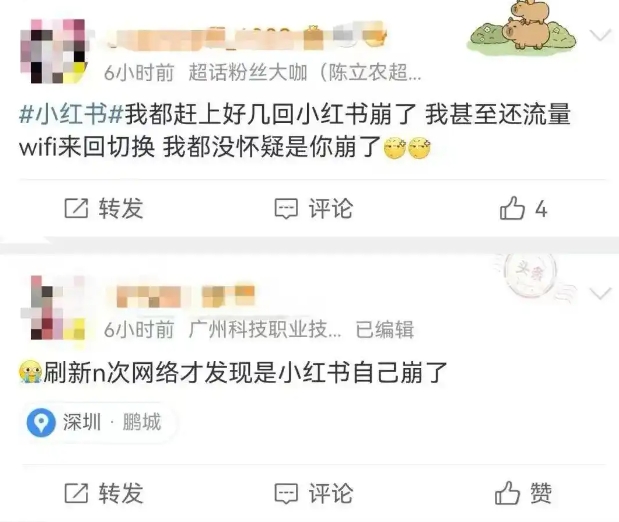Click 转发 label on first post
The image size is (619, 522).
click(x=121, y=208)
